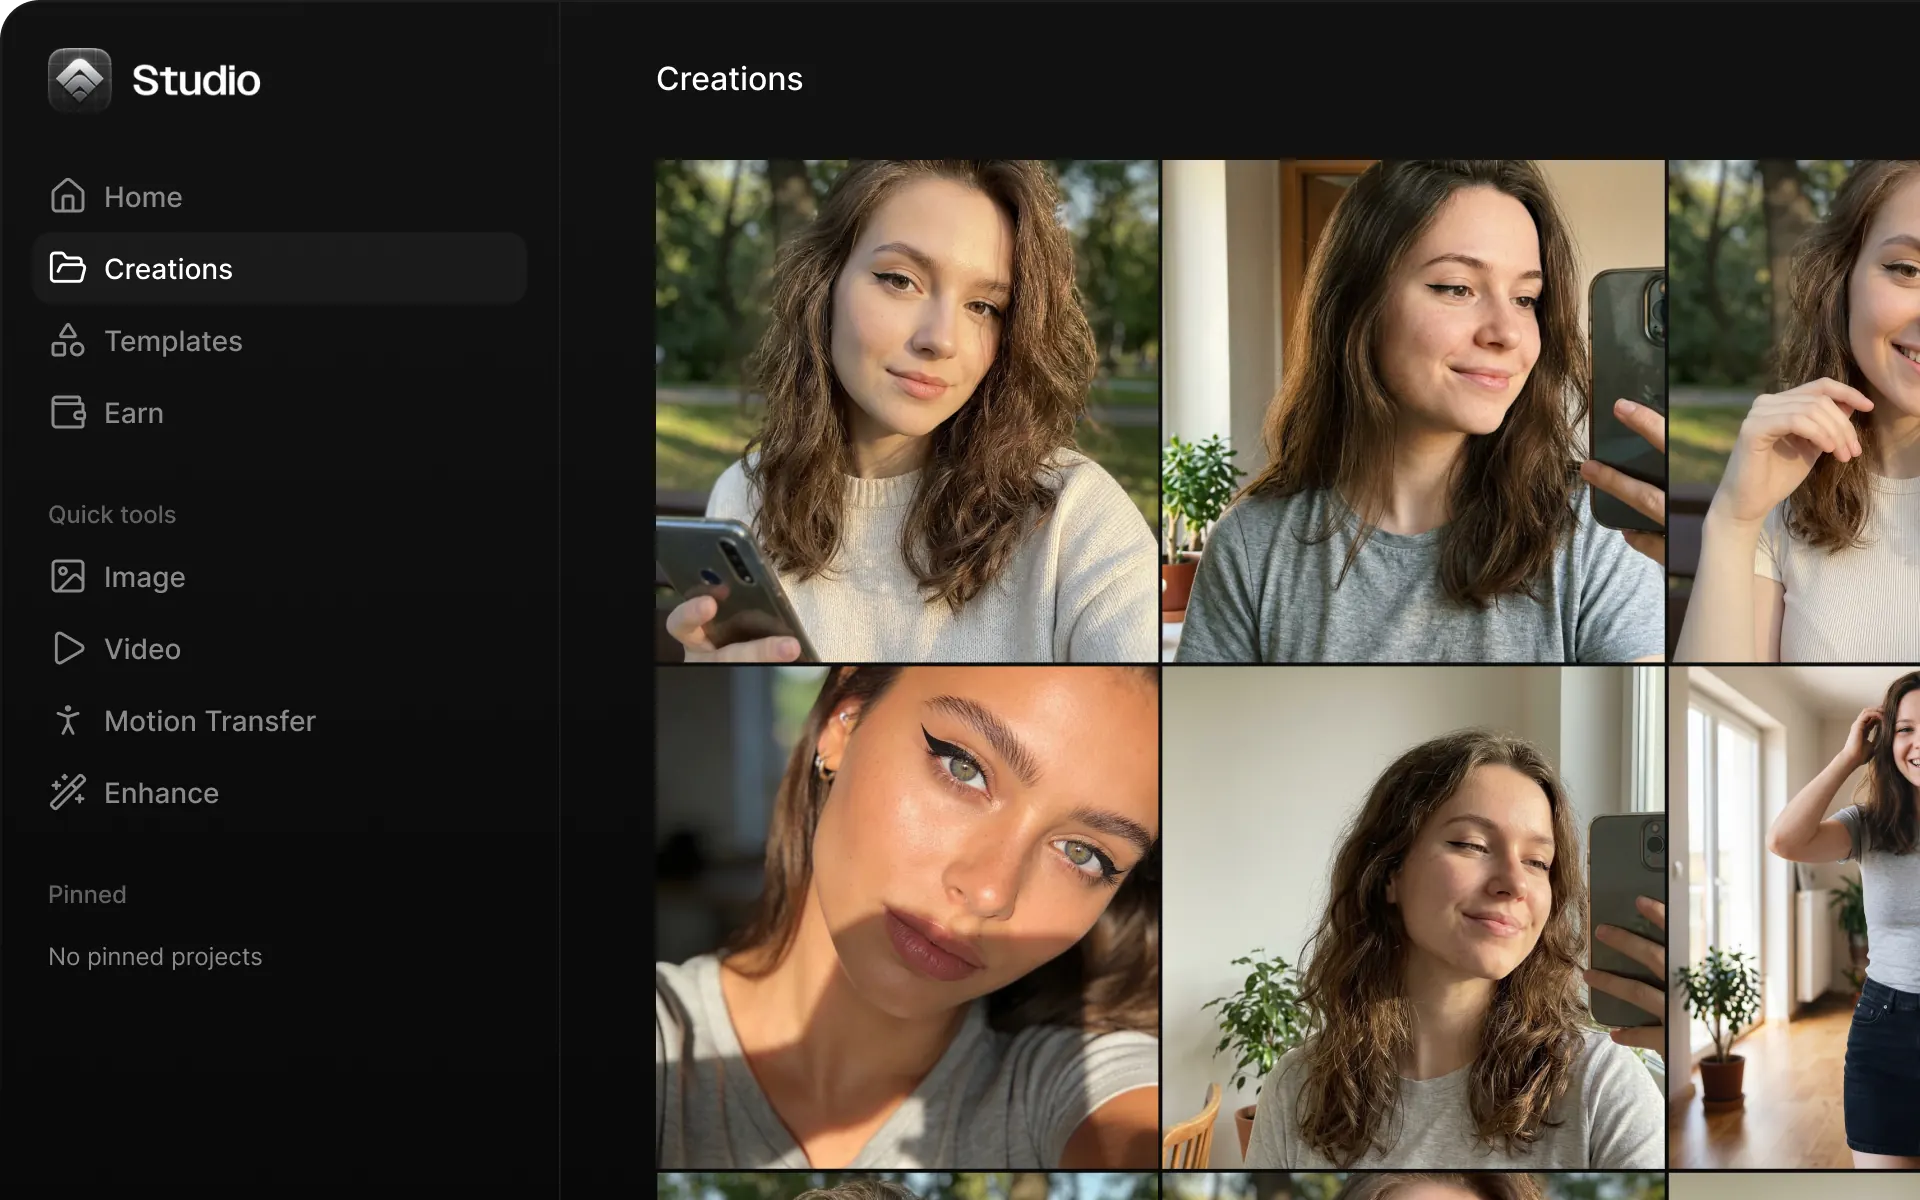Click the Image tool picture icon
1920x1200 pixels.
tap(68, 576)
